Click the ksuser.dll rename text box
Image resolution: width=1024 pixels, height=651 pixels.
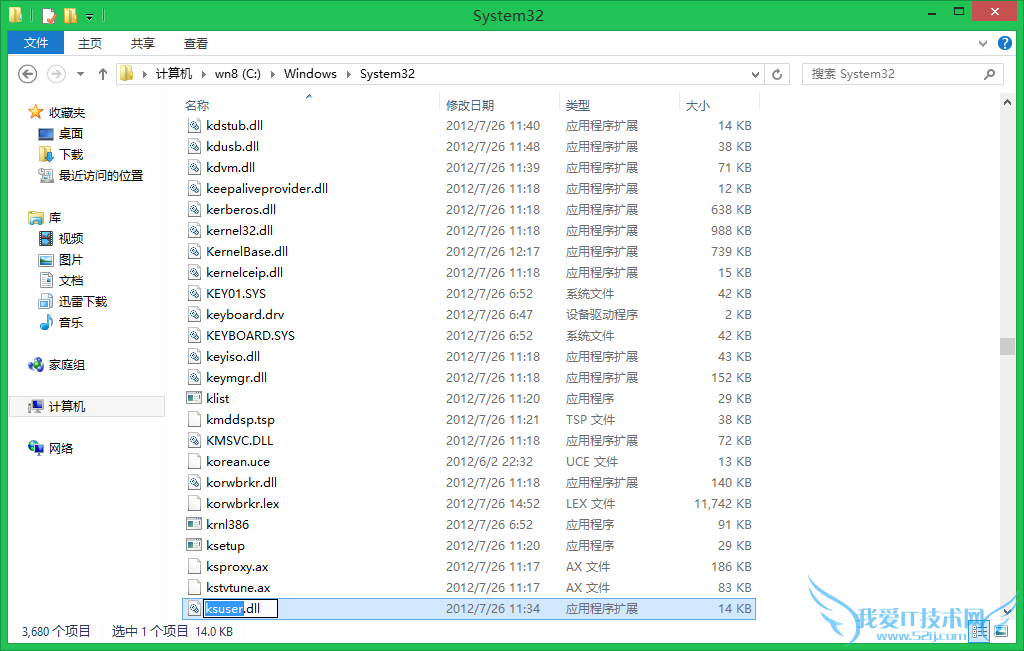[x=240, y=609]
